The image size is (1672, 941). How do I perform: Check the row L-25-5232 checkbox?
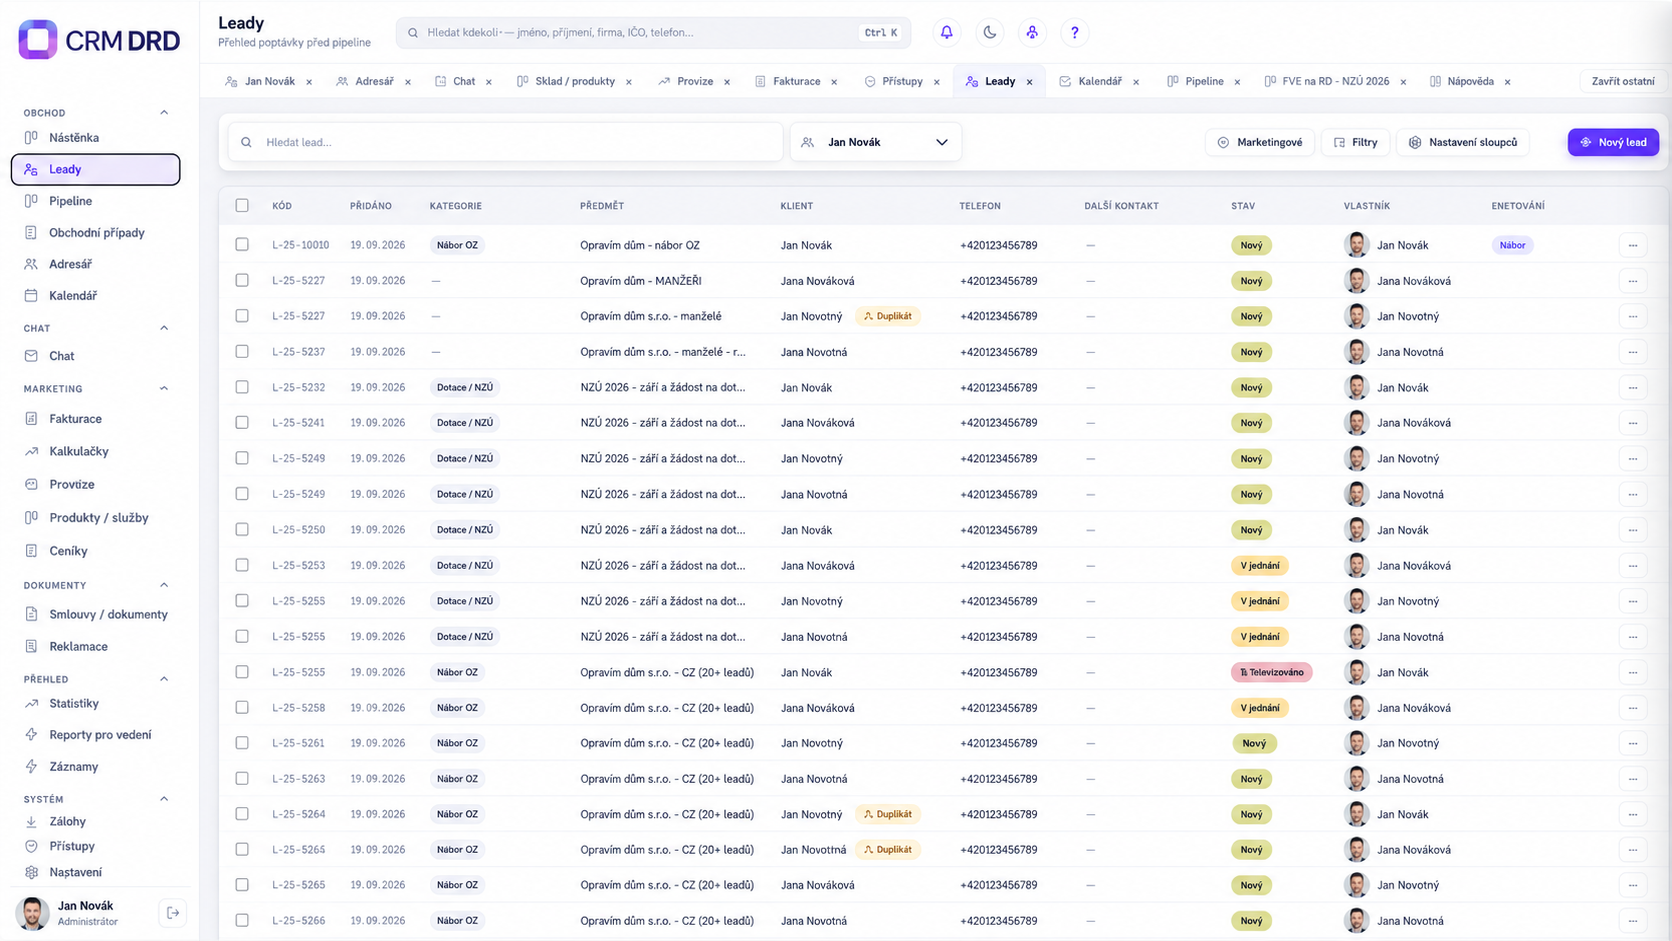point(242,387)
